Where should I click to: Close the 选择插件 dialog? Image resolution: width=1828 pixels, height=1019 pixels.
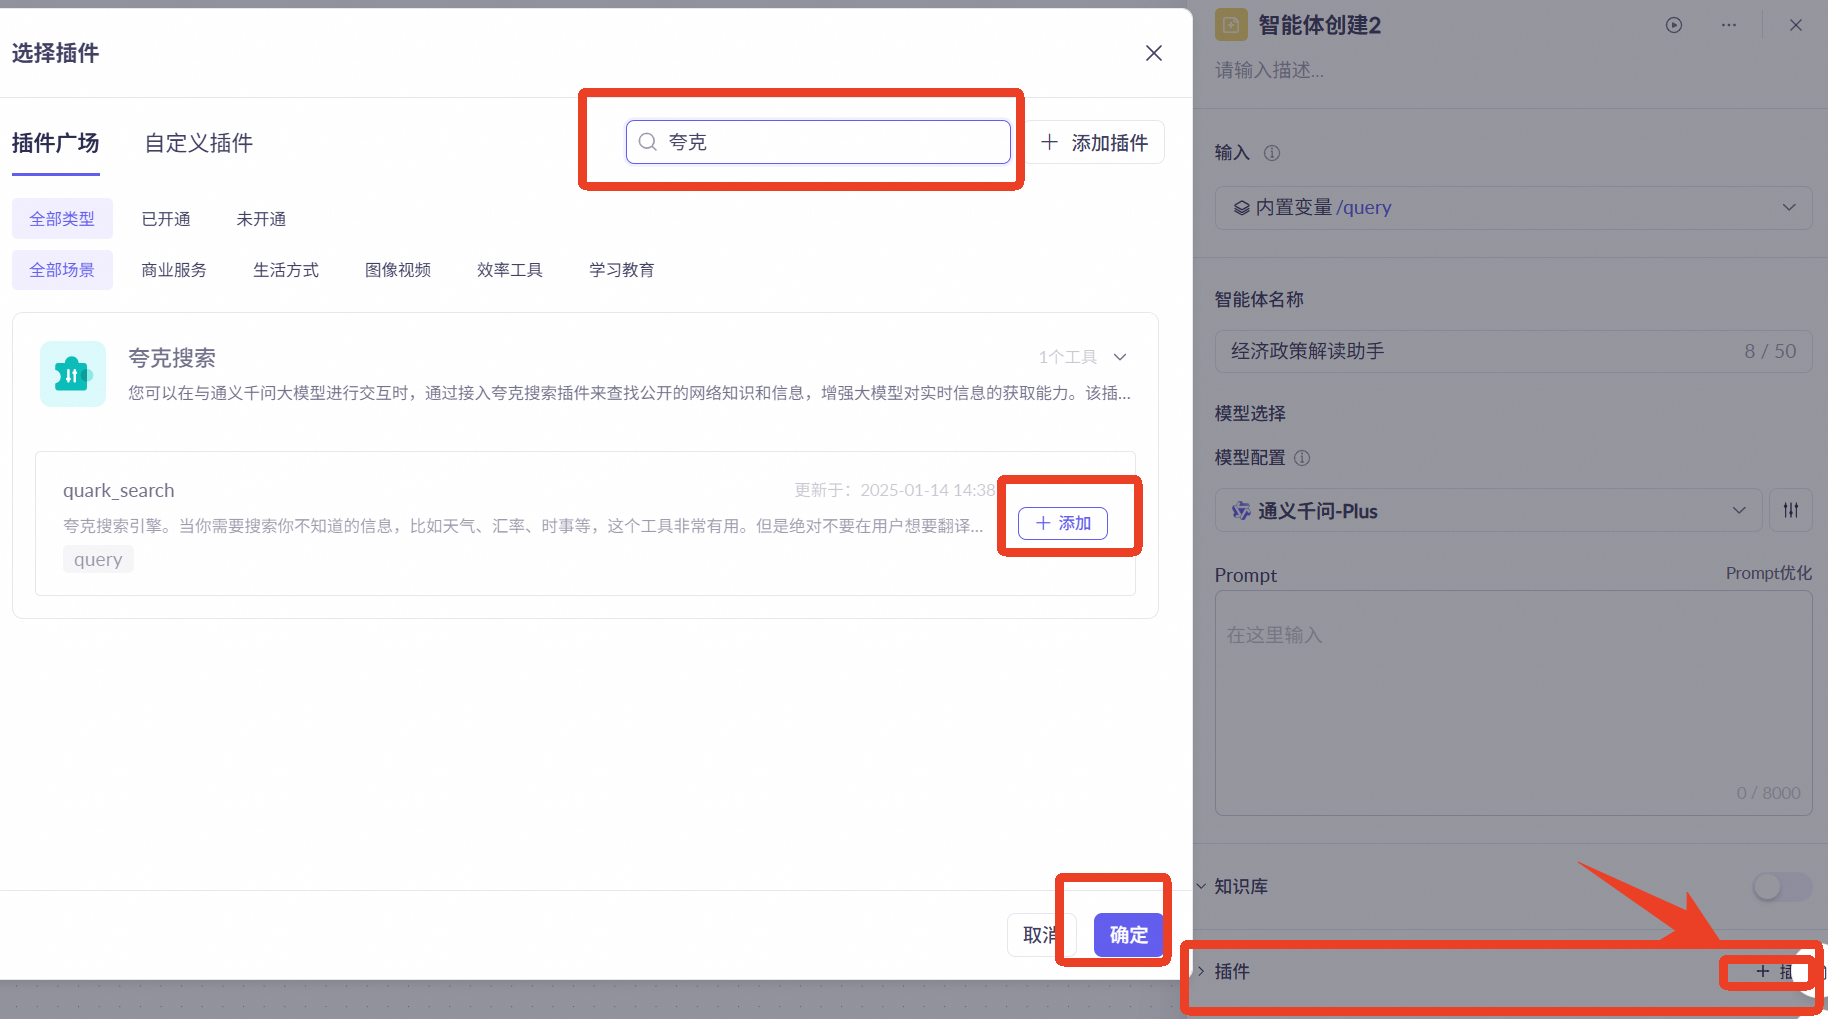coord(1154,53)
